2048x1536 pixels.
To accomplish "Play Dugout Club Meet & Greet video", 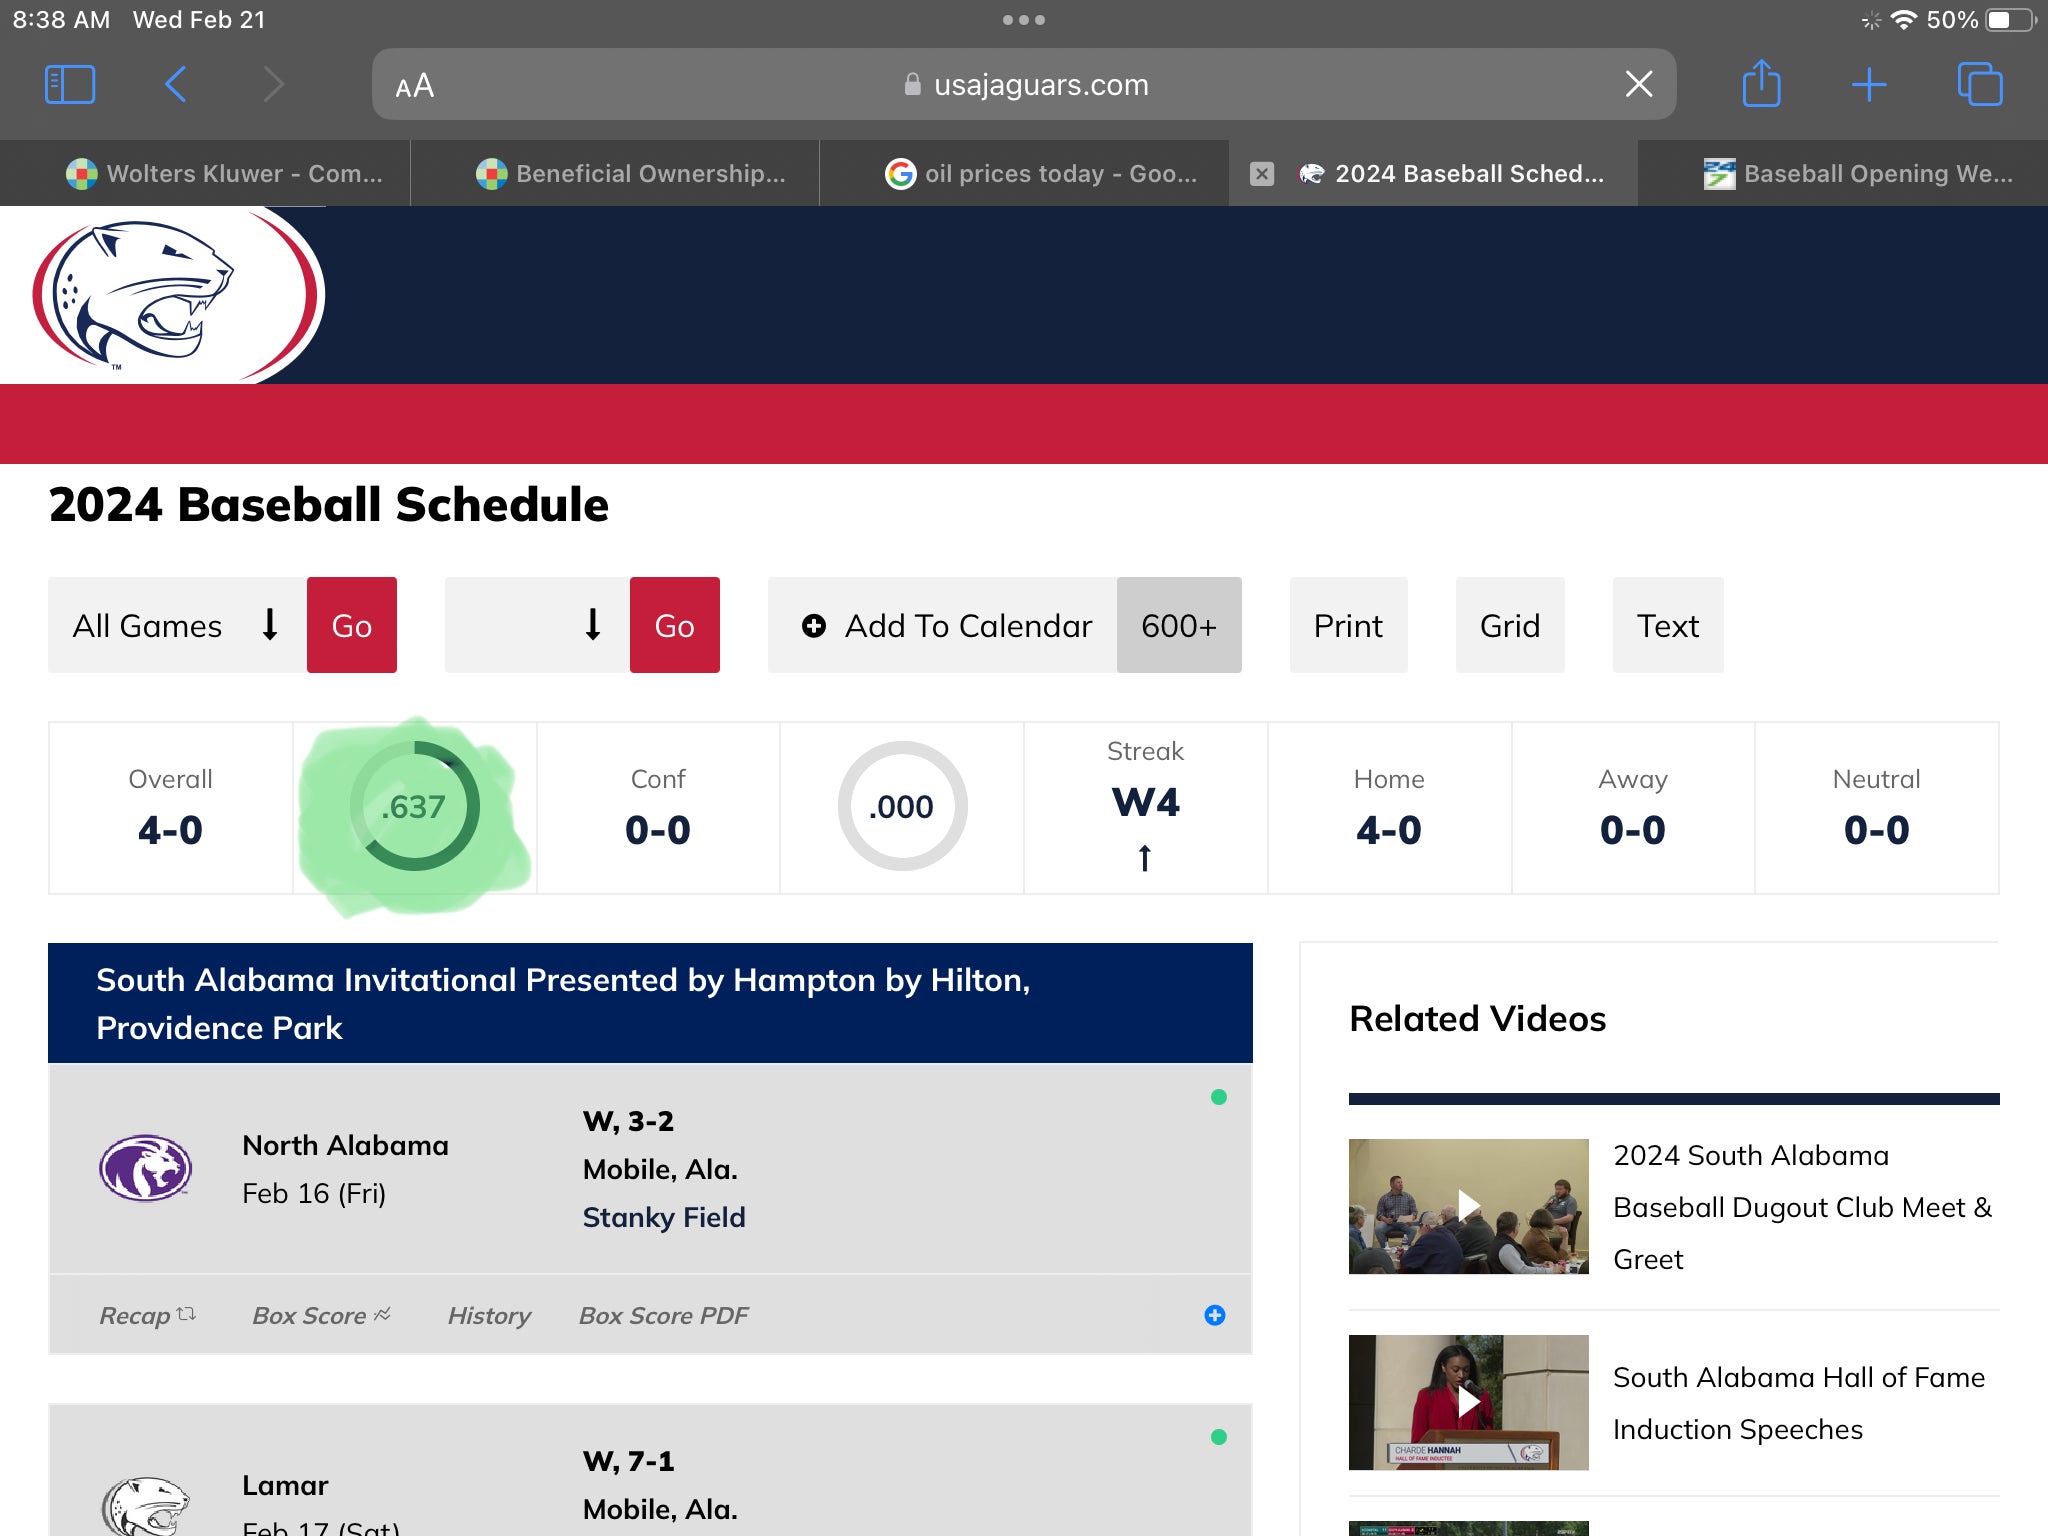I will [1468, 1206].
